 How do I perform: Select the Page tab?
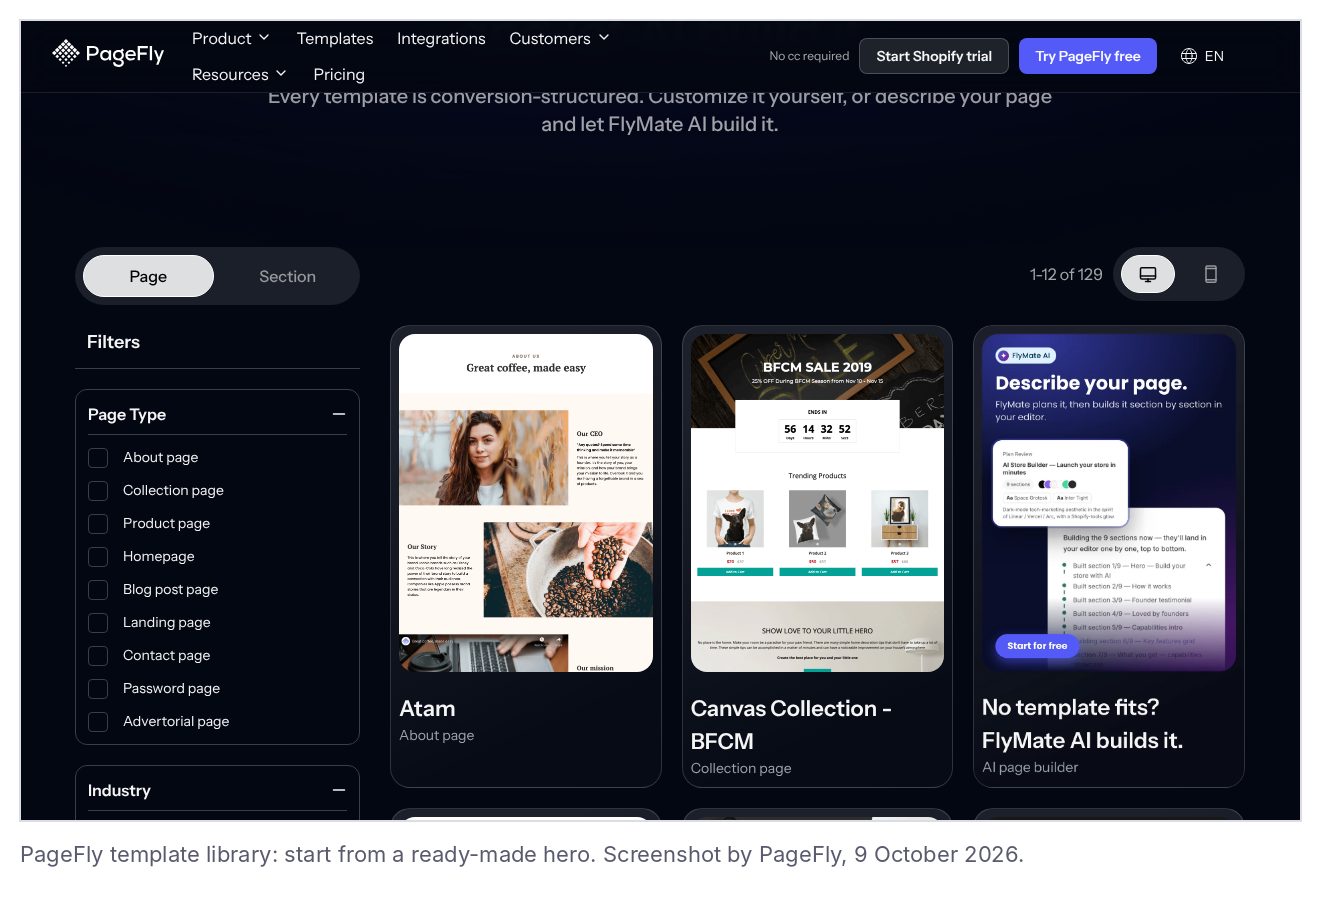tap(148, 276)
